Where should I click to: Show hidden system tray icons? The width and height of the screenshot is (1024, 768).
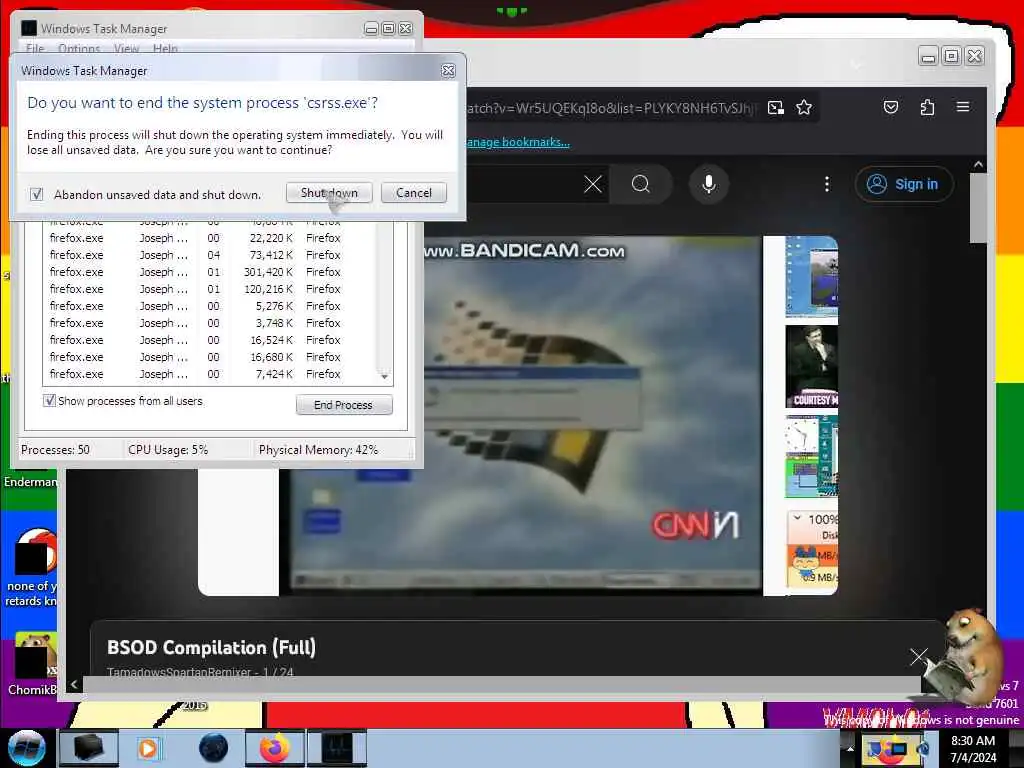tap(850, 748)
